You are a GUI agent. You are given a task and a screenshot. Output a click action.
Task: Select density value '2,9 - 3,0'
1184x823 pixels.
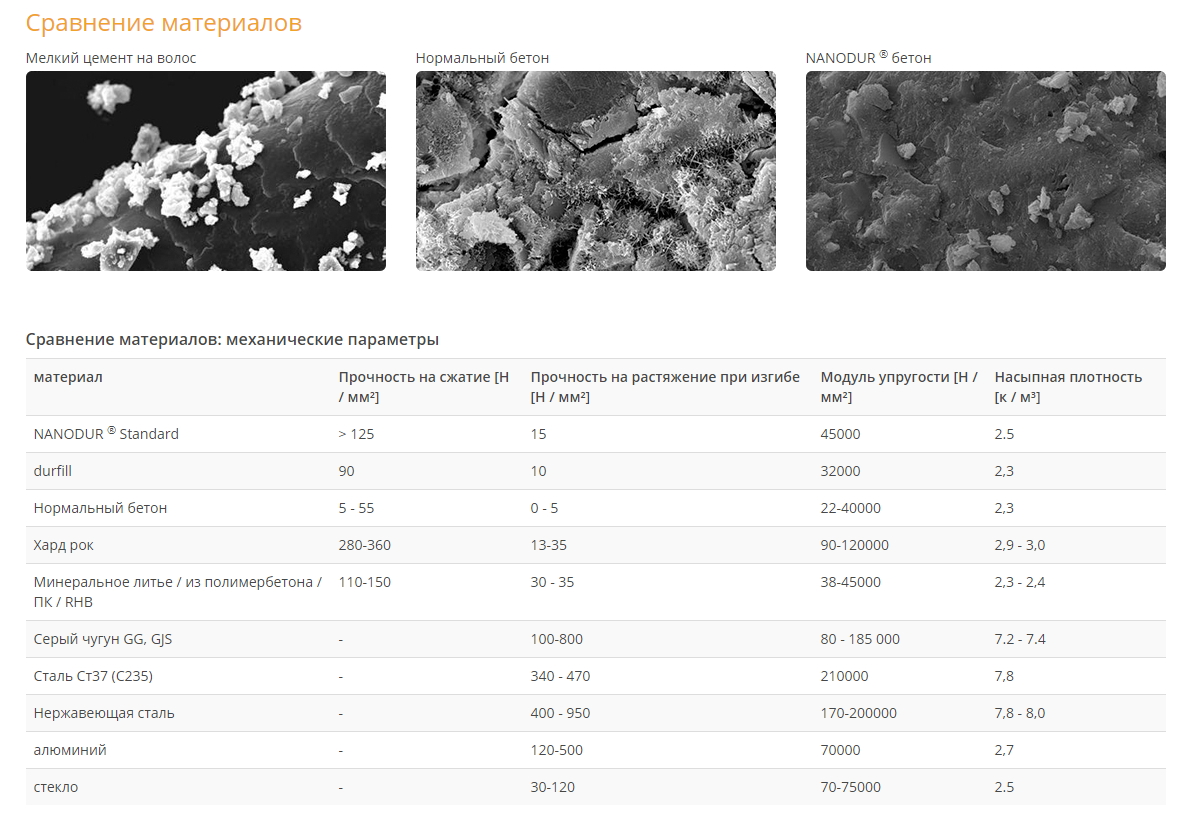click(1019, 545)
